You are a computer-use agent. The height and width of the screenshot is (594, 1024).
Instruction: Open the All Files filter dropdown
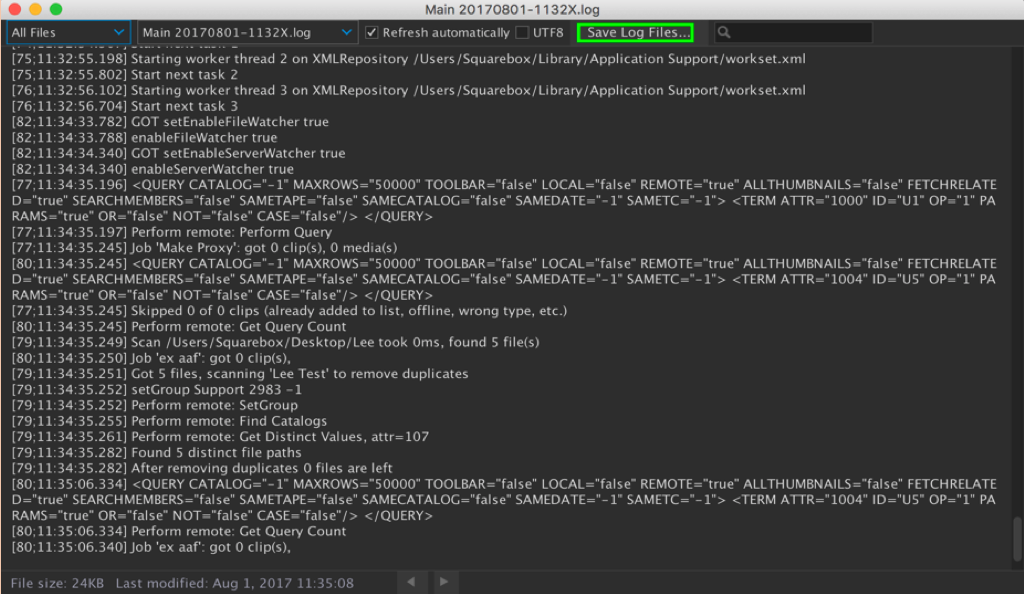click(68, 33)
